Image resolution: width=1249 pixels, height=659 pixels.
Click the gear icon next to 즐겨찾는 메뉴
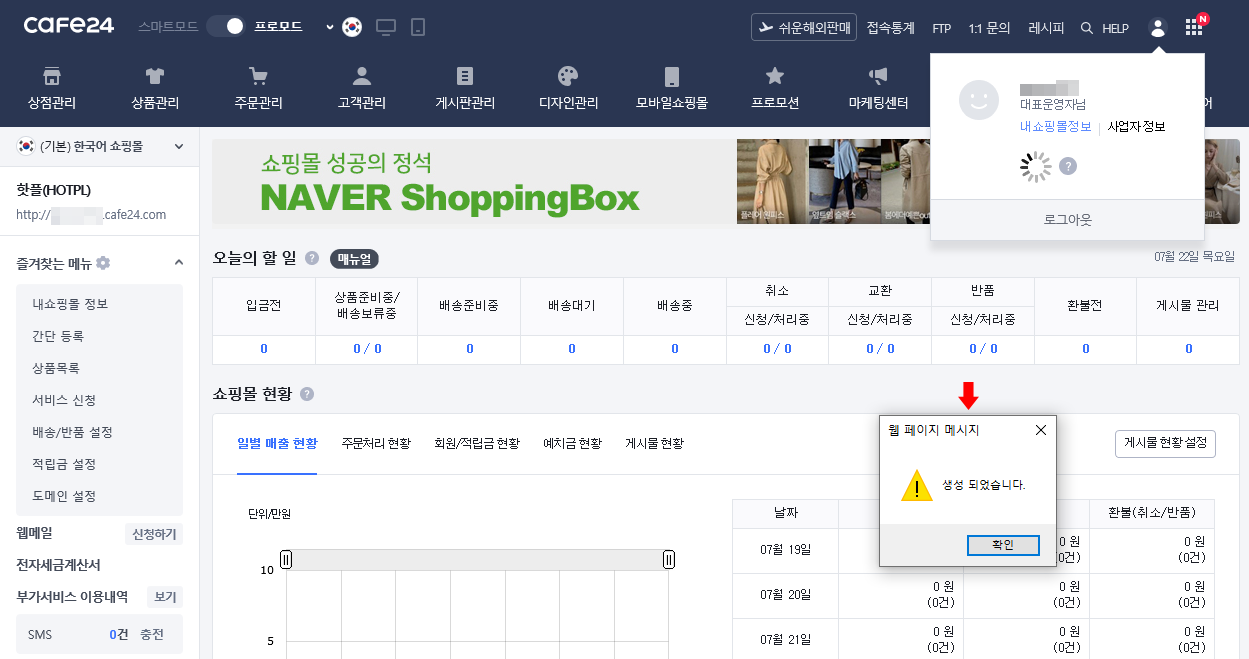(103, 264)
